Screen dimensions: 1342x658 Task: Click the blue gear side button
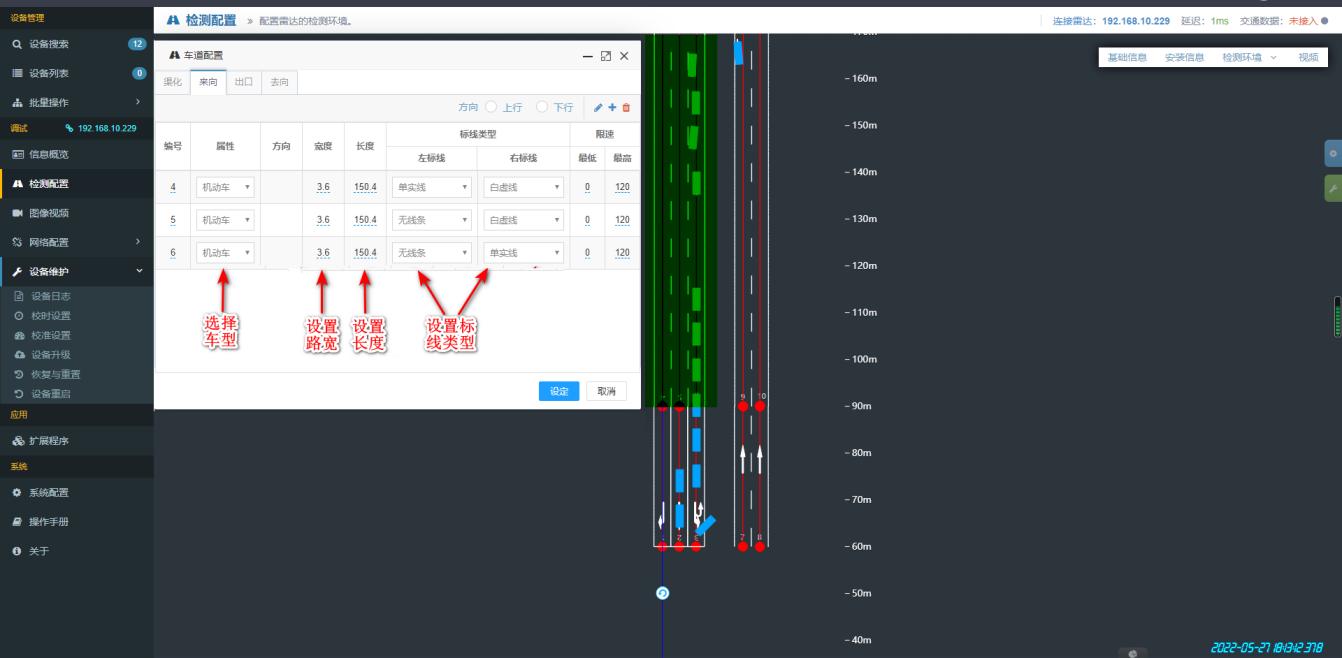point(1332,154)
